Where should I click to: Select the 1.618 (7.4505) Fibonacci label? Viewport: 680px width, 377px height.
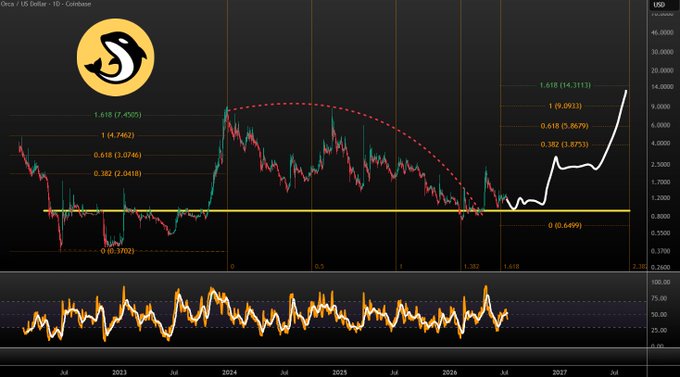click(x=118, y=115)
